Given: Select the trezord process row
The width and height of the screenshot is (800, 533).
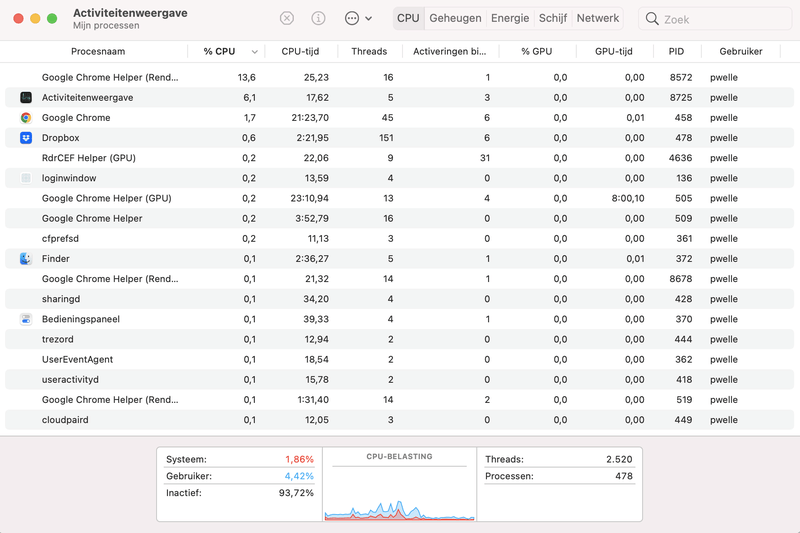Looking at the screenshot, I should [x=399, y=339].
